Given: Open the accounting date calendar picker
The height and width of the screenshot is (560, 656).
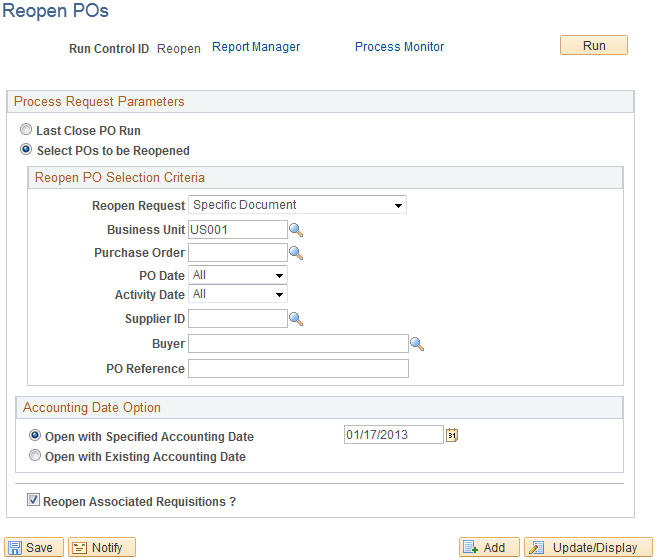Looking at the screenshot, I should click(x=451, y=435).
